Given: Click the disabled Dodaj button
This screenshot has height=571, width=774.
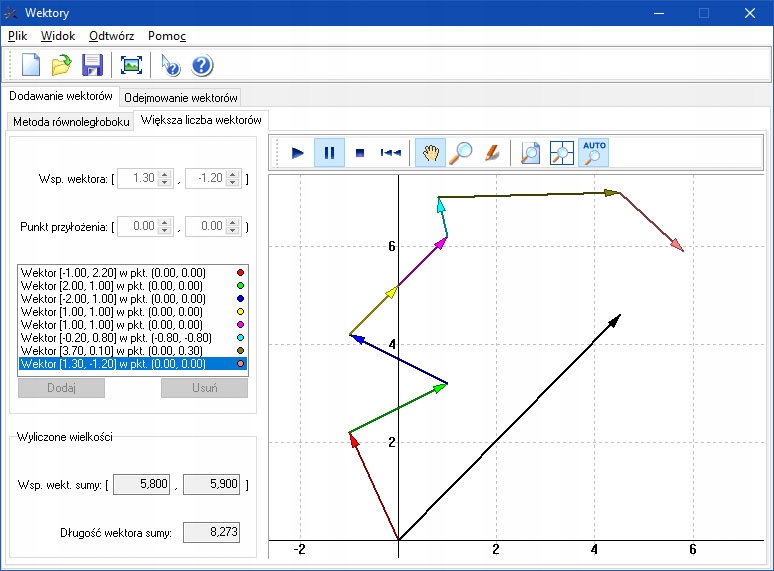Looking at the screenshot, I should [x=61, y=388].
